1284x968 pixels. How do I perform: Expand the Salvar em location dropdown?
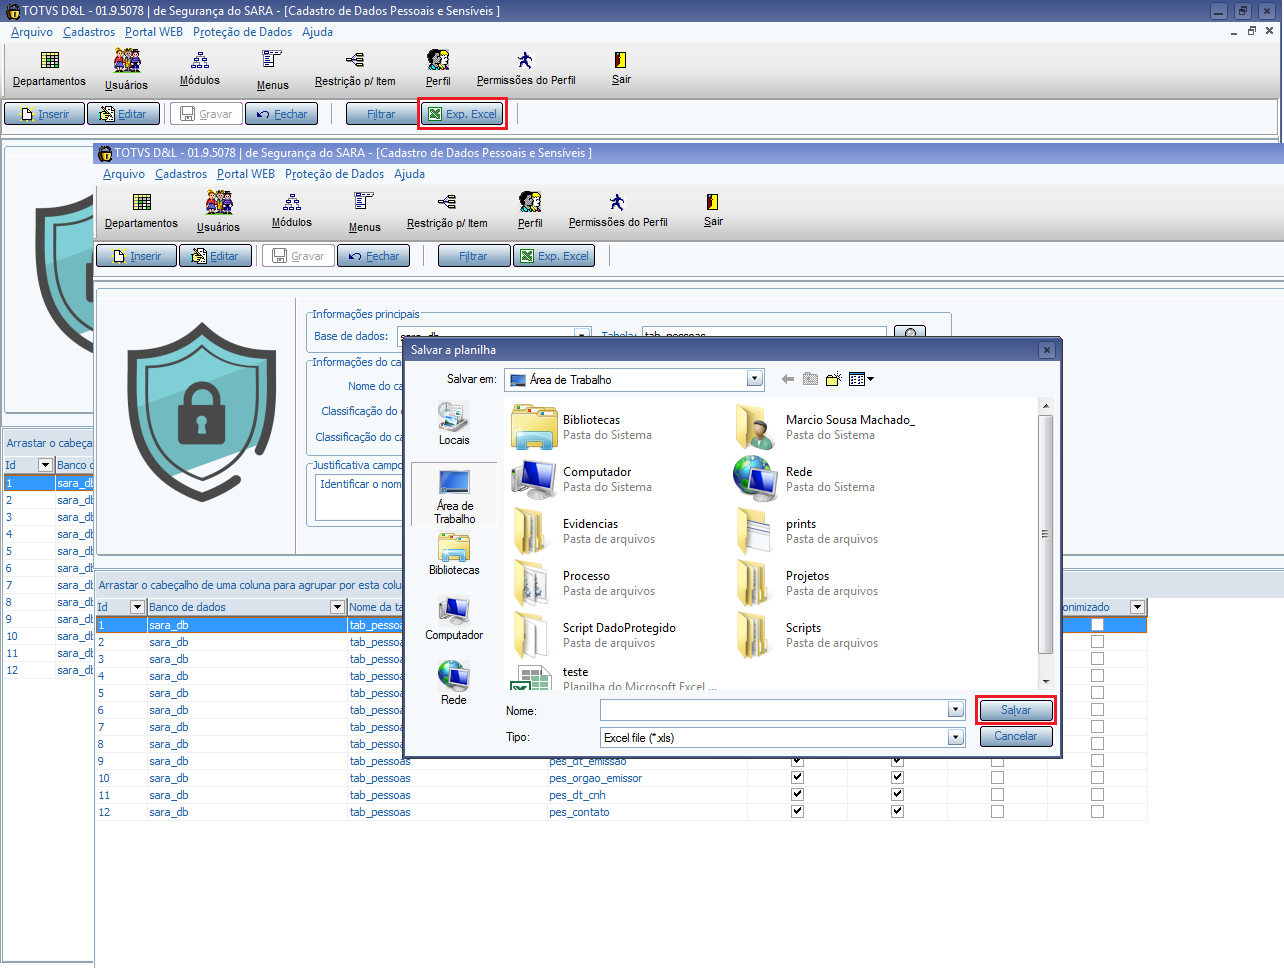755,379
